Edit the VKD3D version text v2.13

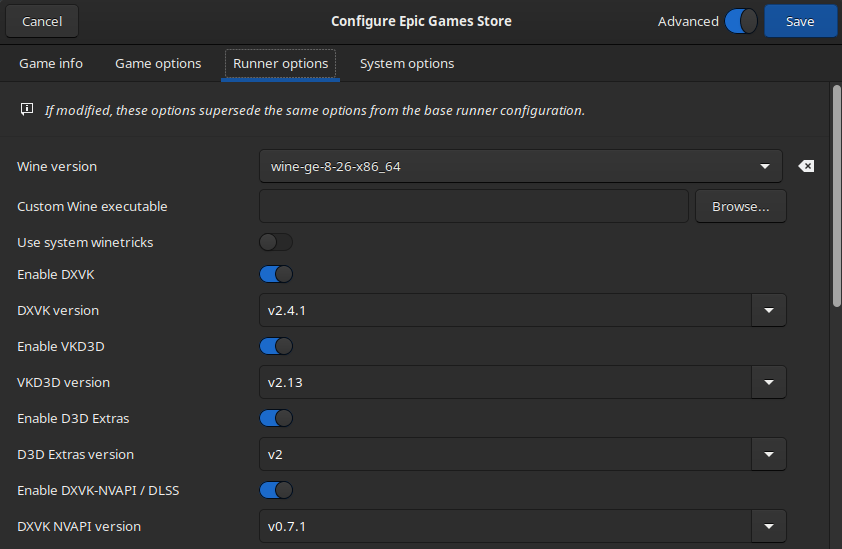(x=505, y=382)
